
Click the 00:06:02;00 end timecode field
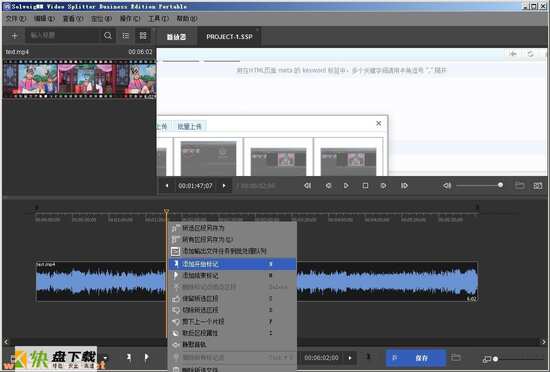click(x=322, y=358)
